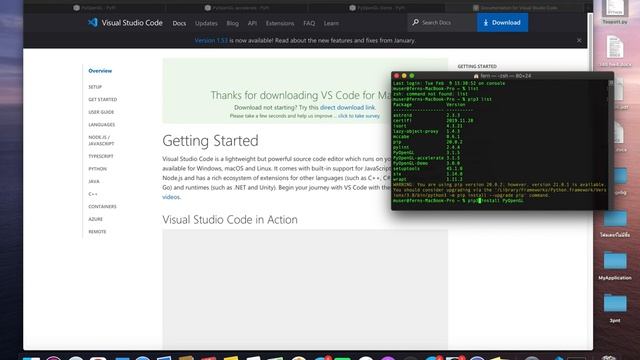Expand the TYPESCRIPT sidebar section
This screenshot has width=640, height=360.
click(x=101, y=156)
